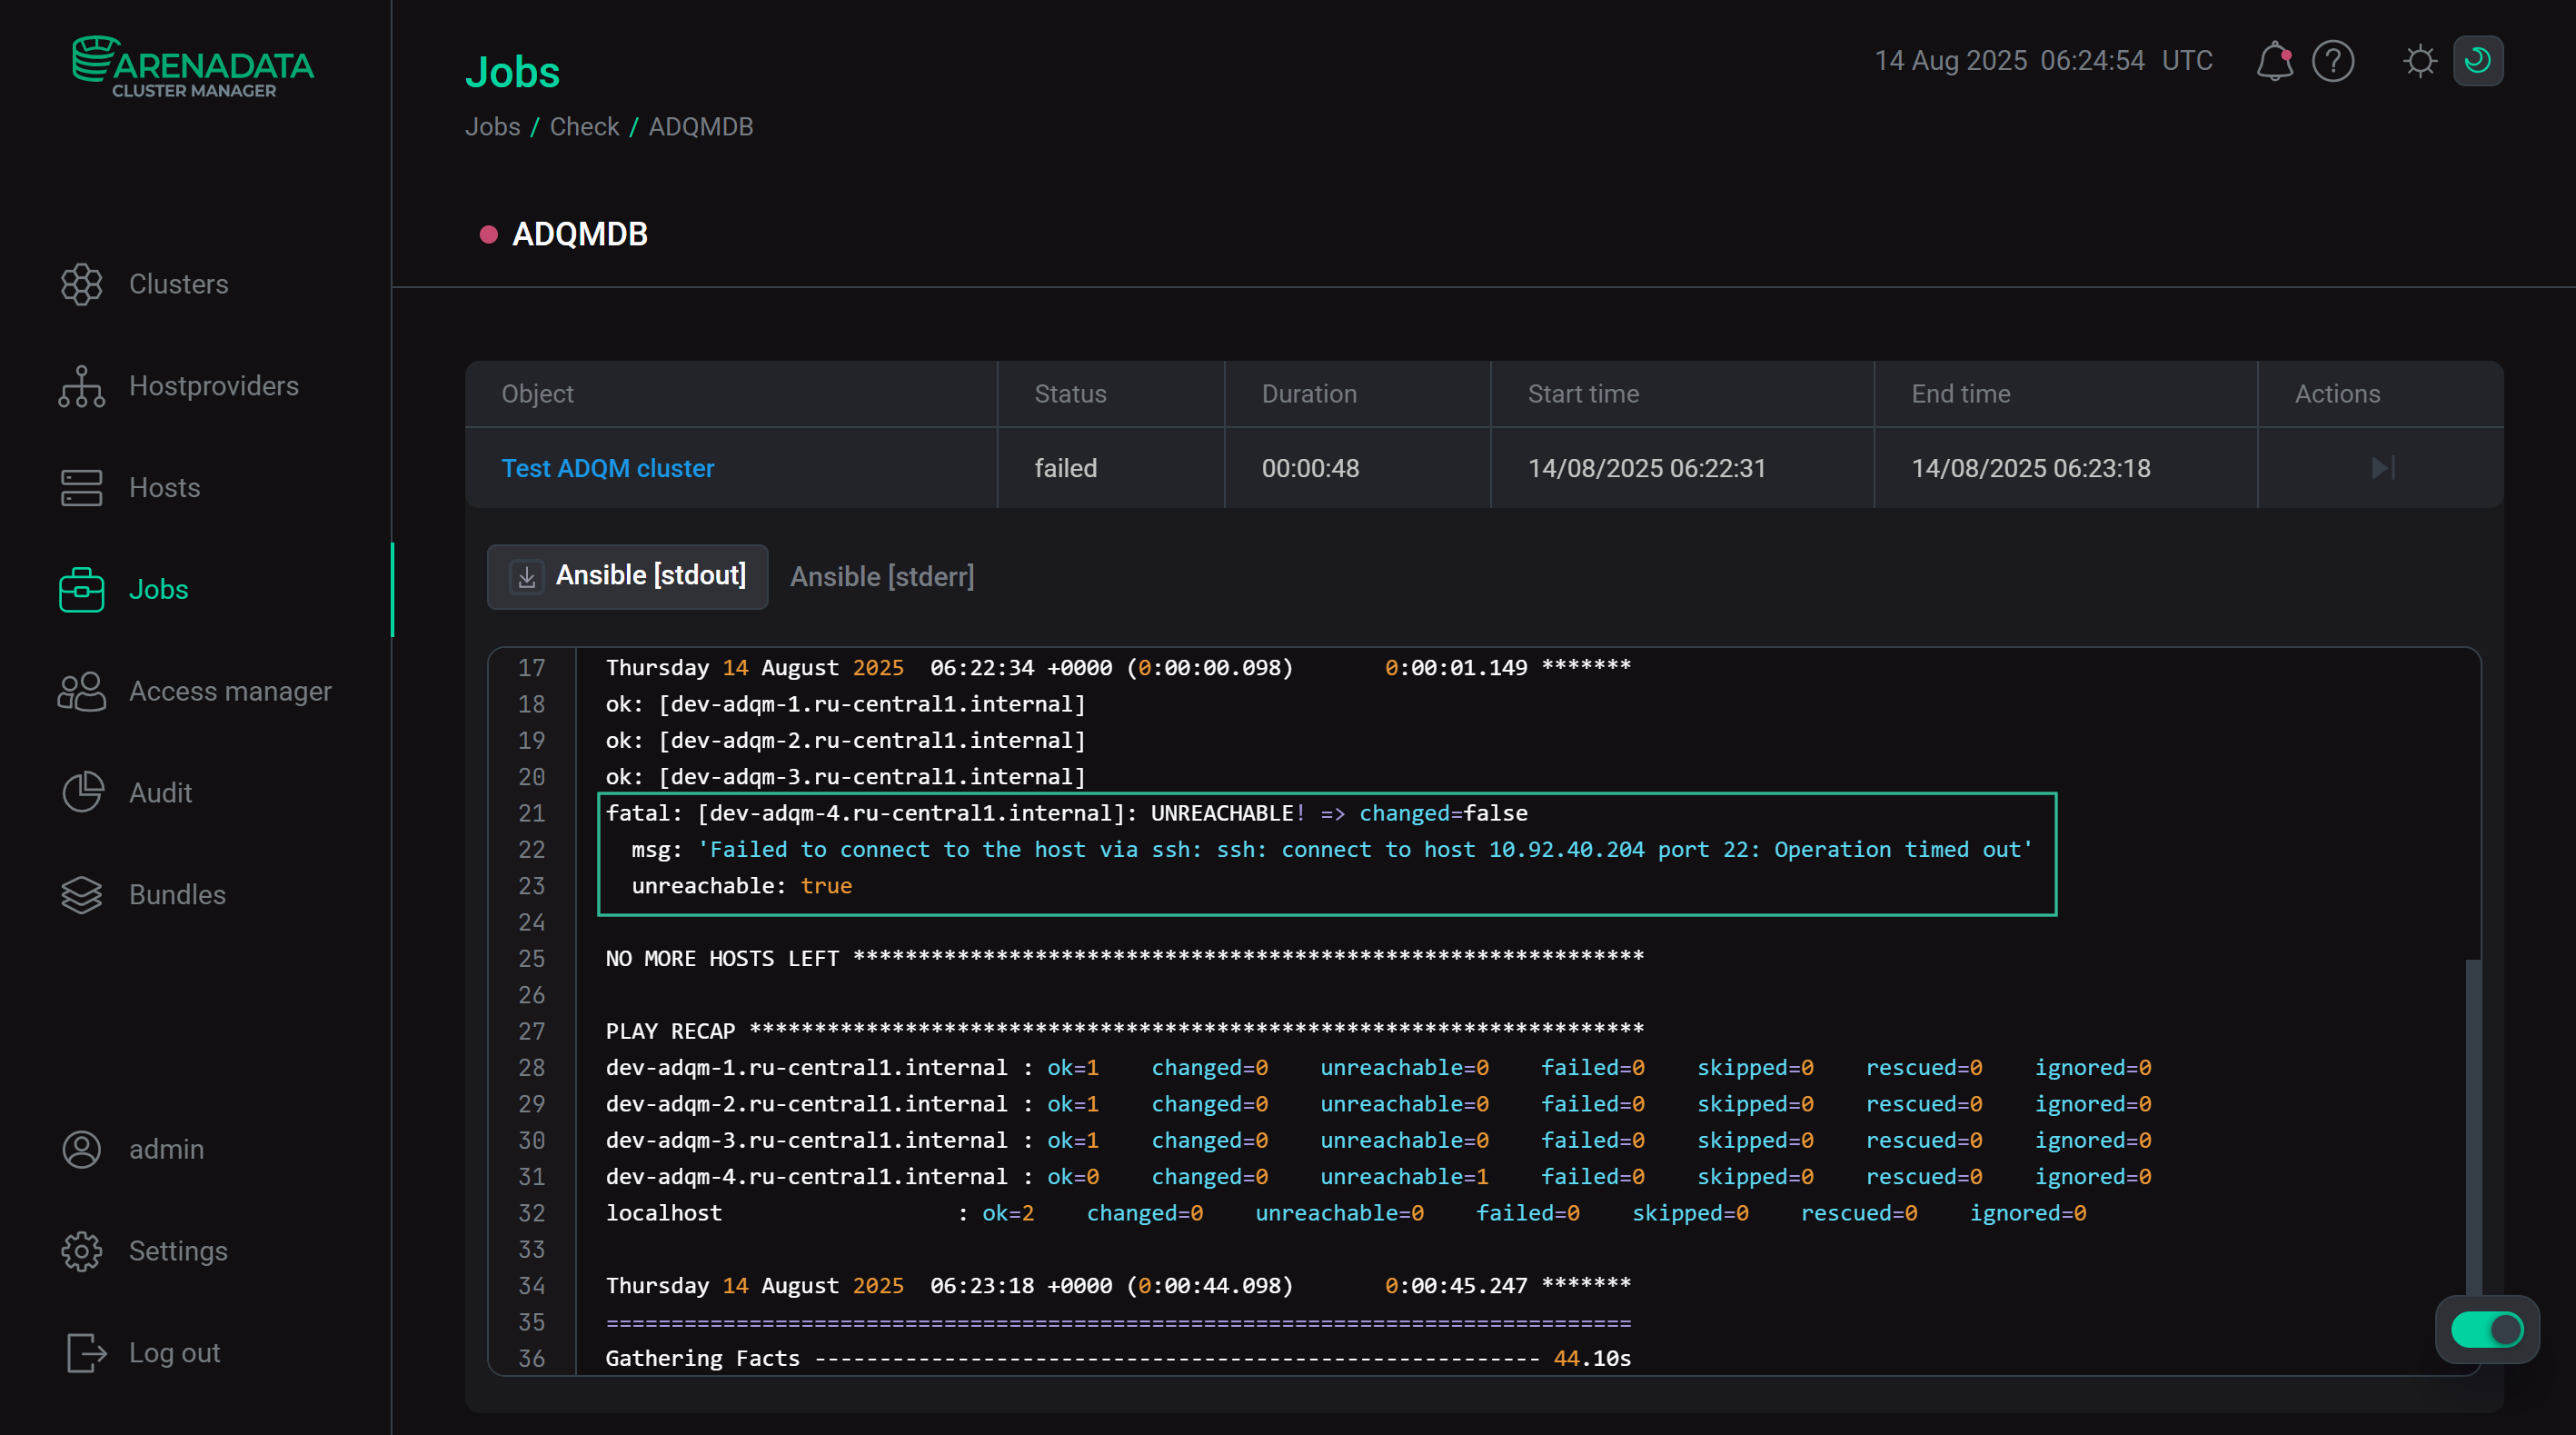This screenshot has width=2576, height=1435.
Task: Switch to light theme sun icon
Action: (x=2420, y=61)
